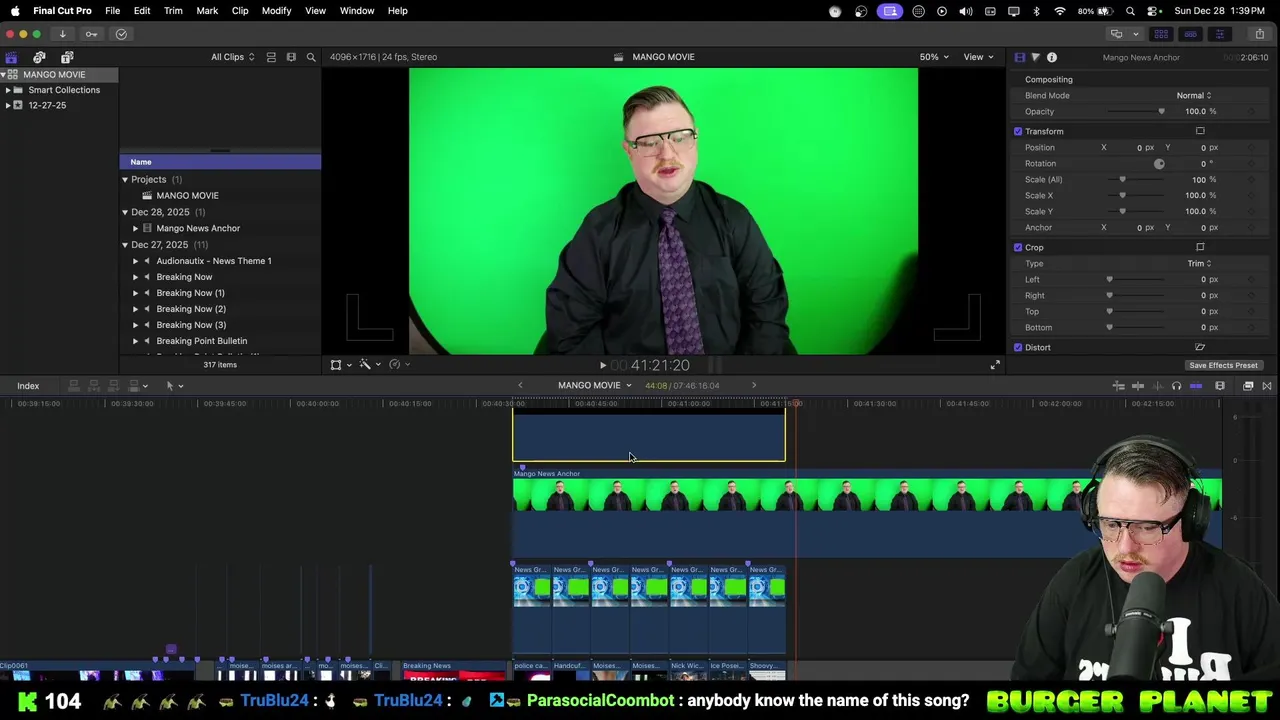This screenshot has height=720, width=1280.
Task: Toggle the Timeline panel button
Action: [1190, 34]
